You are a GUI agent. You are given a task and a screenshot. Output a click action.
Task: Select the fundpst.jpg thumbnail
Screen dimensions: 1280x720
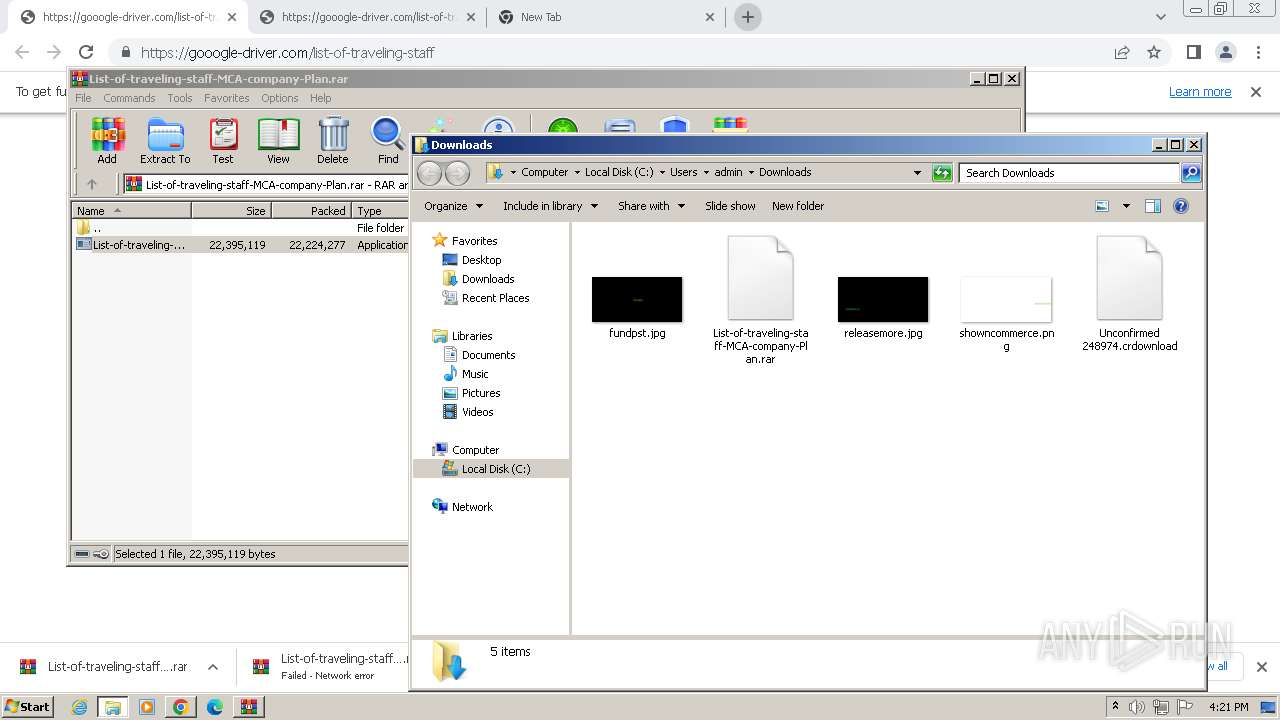[x=637, y=300]
